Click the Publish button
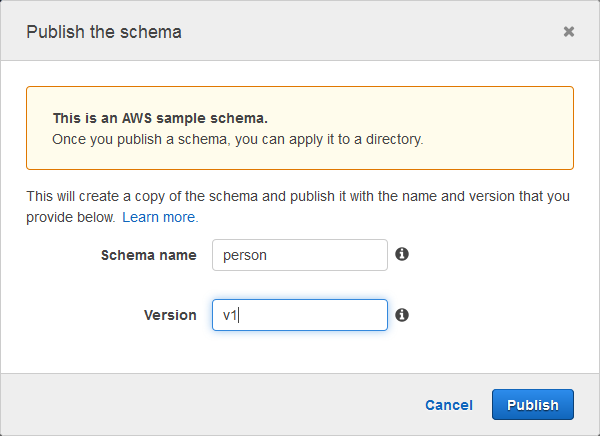The image size is (600, 436). (x=532, y=404)
